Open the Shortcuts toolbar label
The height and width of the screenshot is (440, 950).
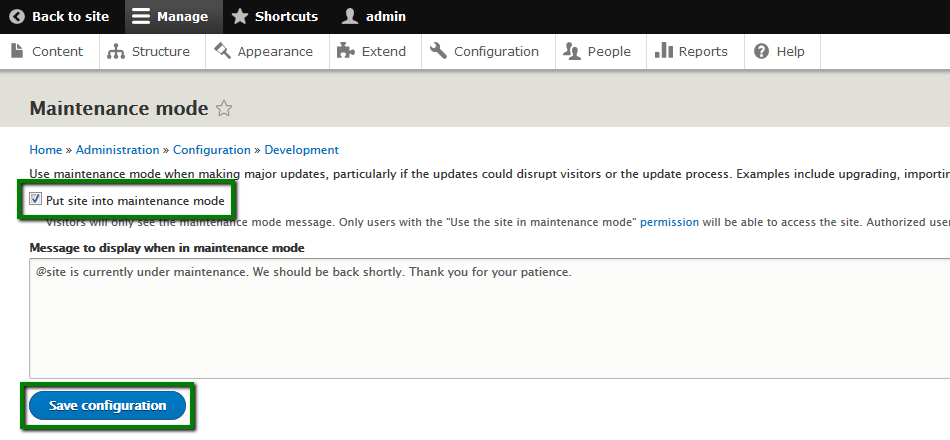point(287,17)
